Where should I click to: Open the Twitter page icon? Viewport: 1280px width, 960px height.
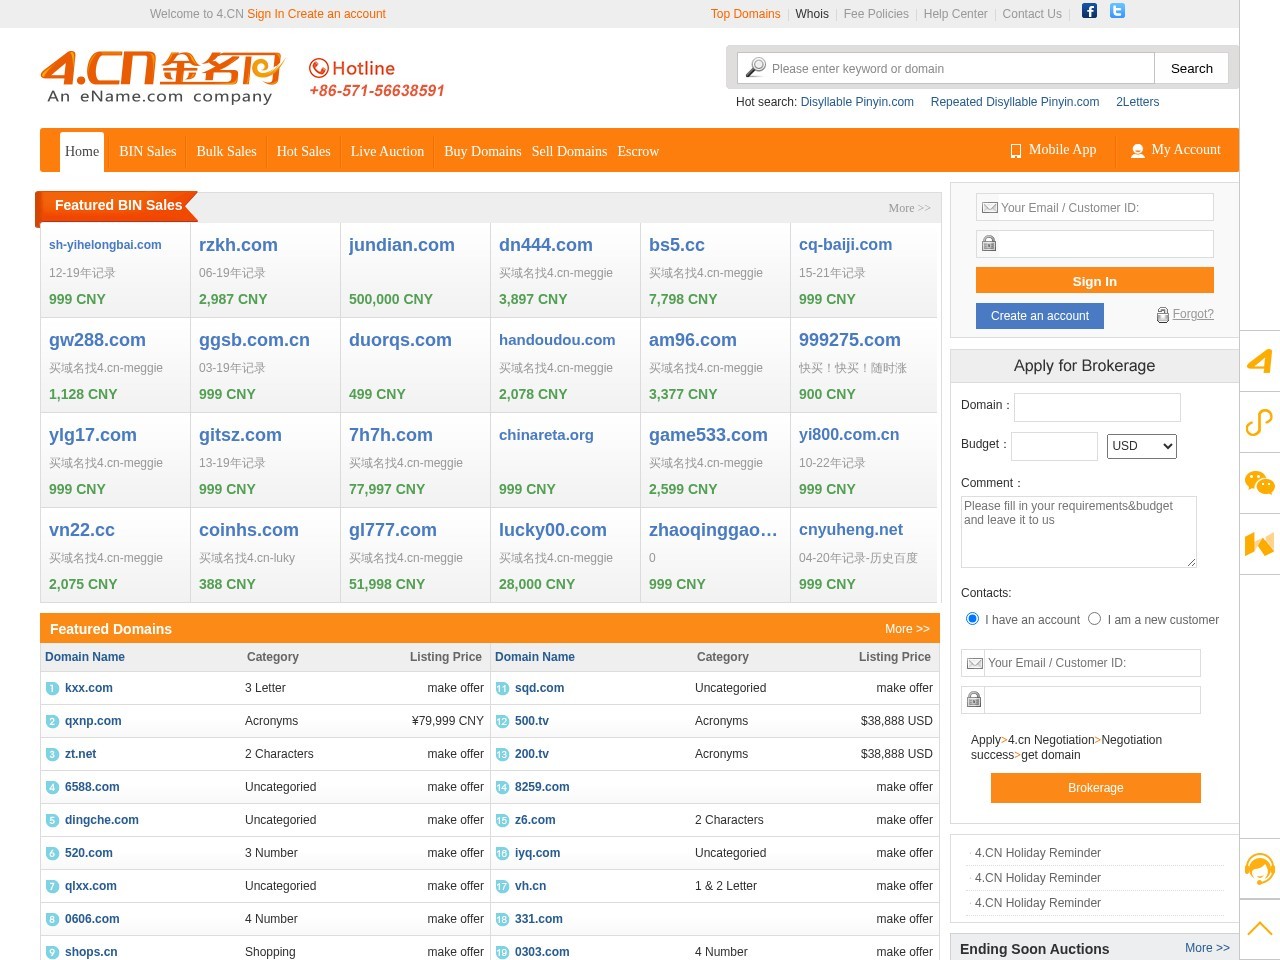(x=1117, y=11)
